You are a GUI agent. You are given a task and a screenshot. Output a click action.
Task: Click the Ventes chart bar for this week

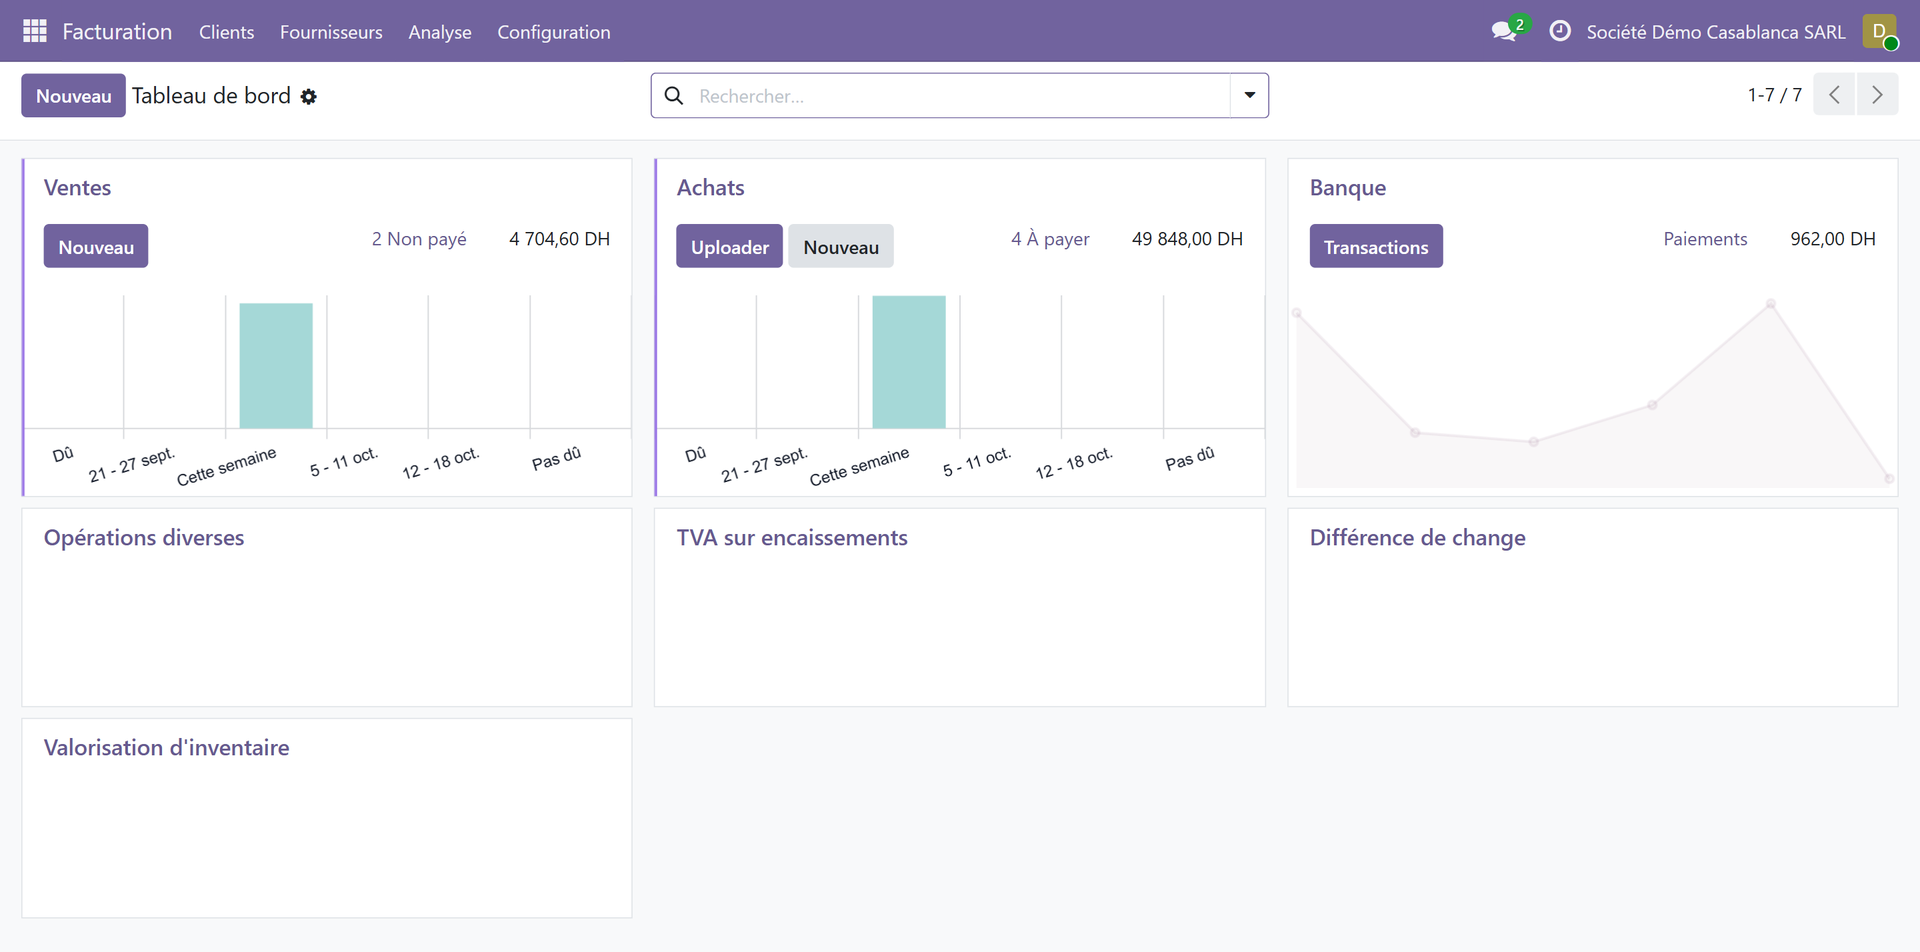(x=276, y=366)
